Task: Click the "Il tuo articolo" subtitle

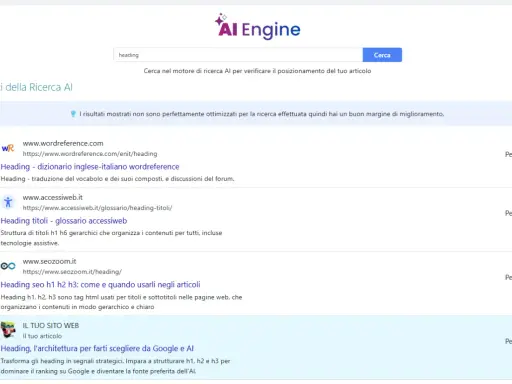Action: tap(42, 336)
